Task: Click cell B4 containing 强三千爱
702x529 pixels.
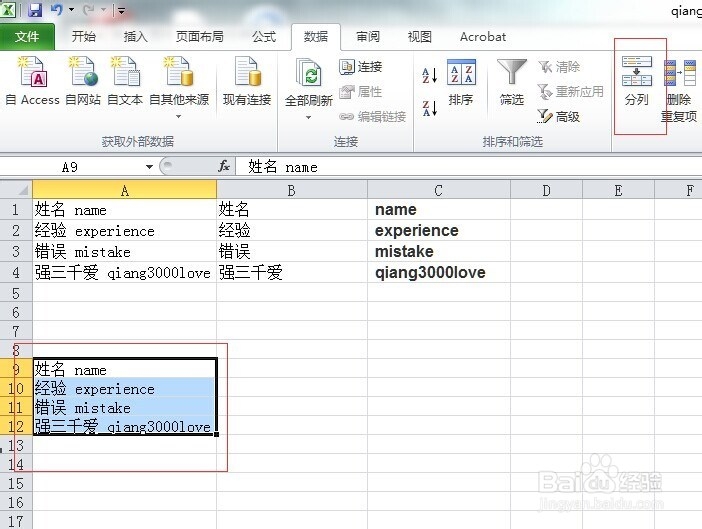Action: pyautogui.click(x=292, y=272)
